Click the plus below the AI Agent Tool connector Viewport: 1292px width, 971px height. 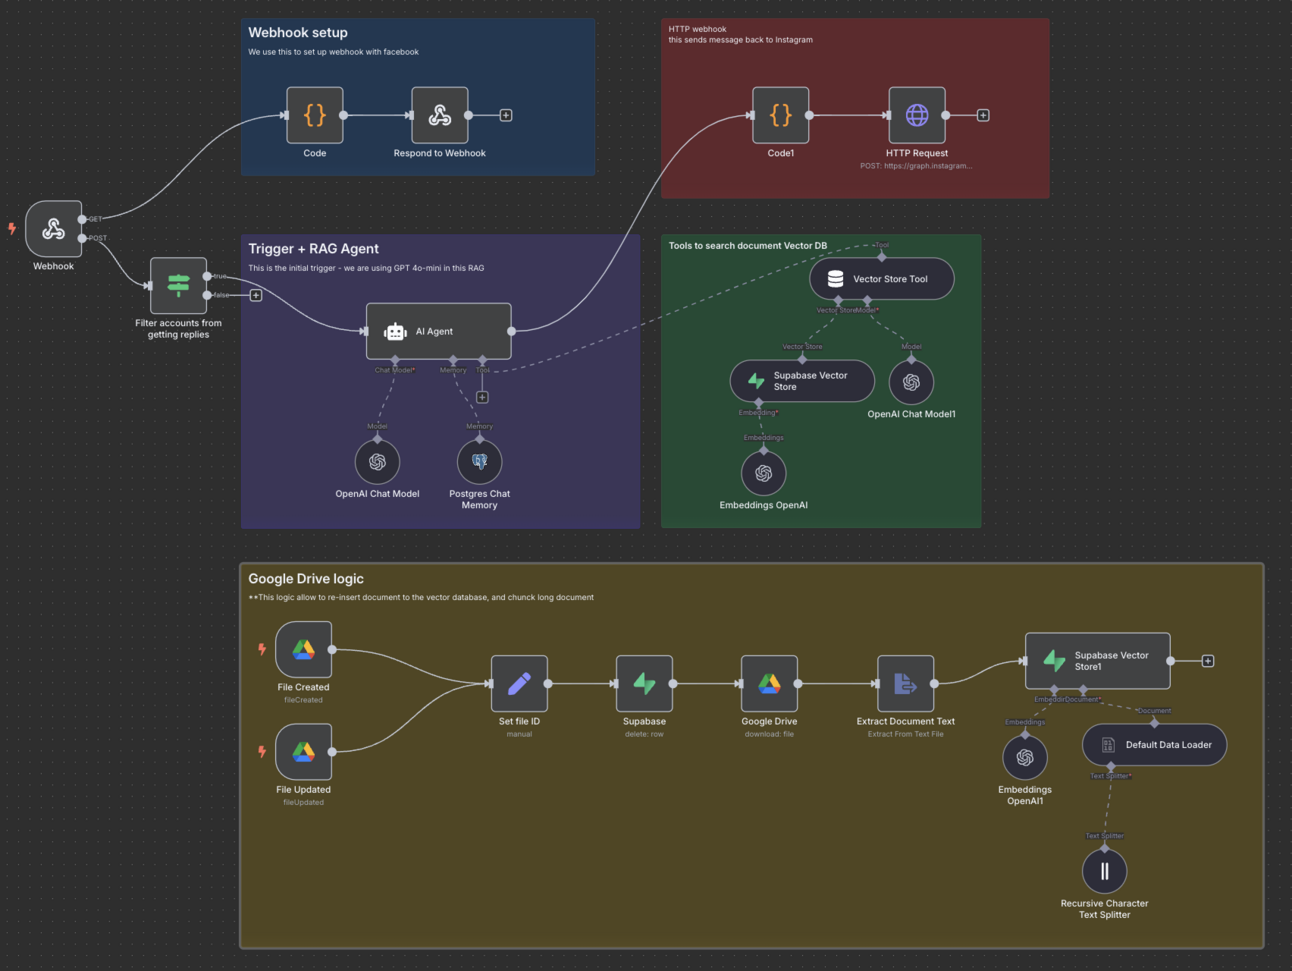[482, 396]
